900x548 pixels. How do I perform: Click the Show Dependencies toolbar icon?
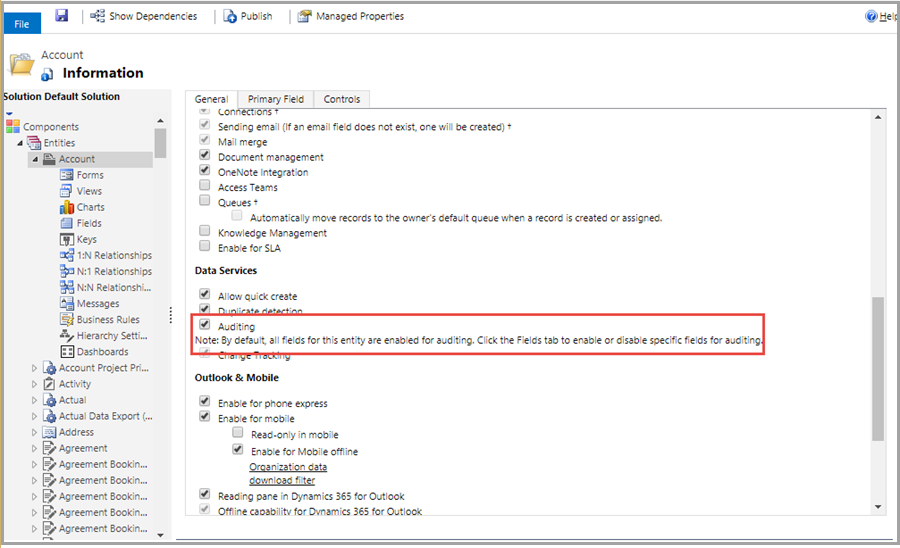click(98, 16)
